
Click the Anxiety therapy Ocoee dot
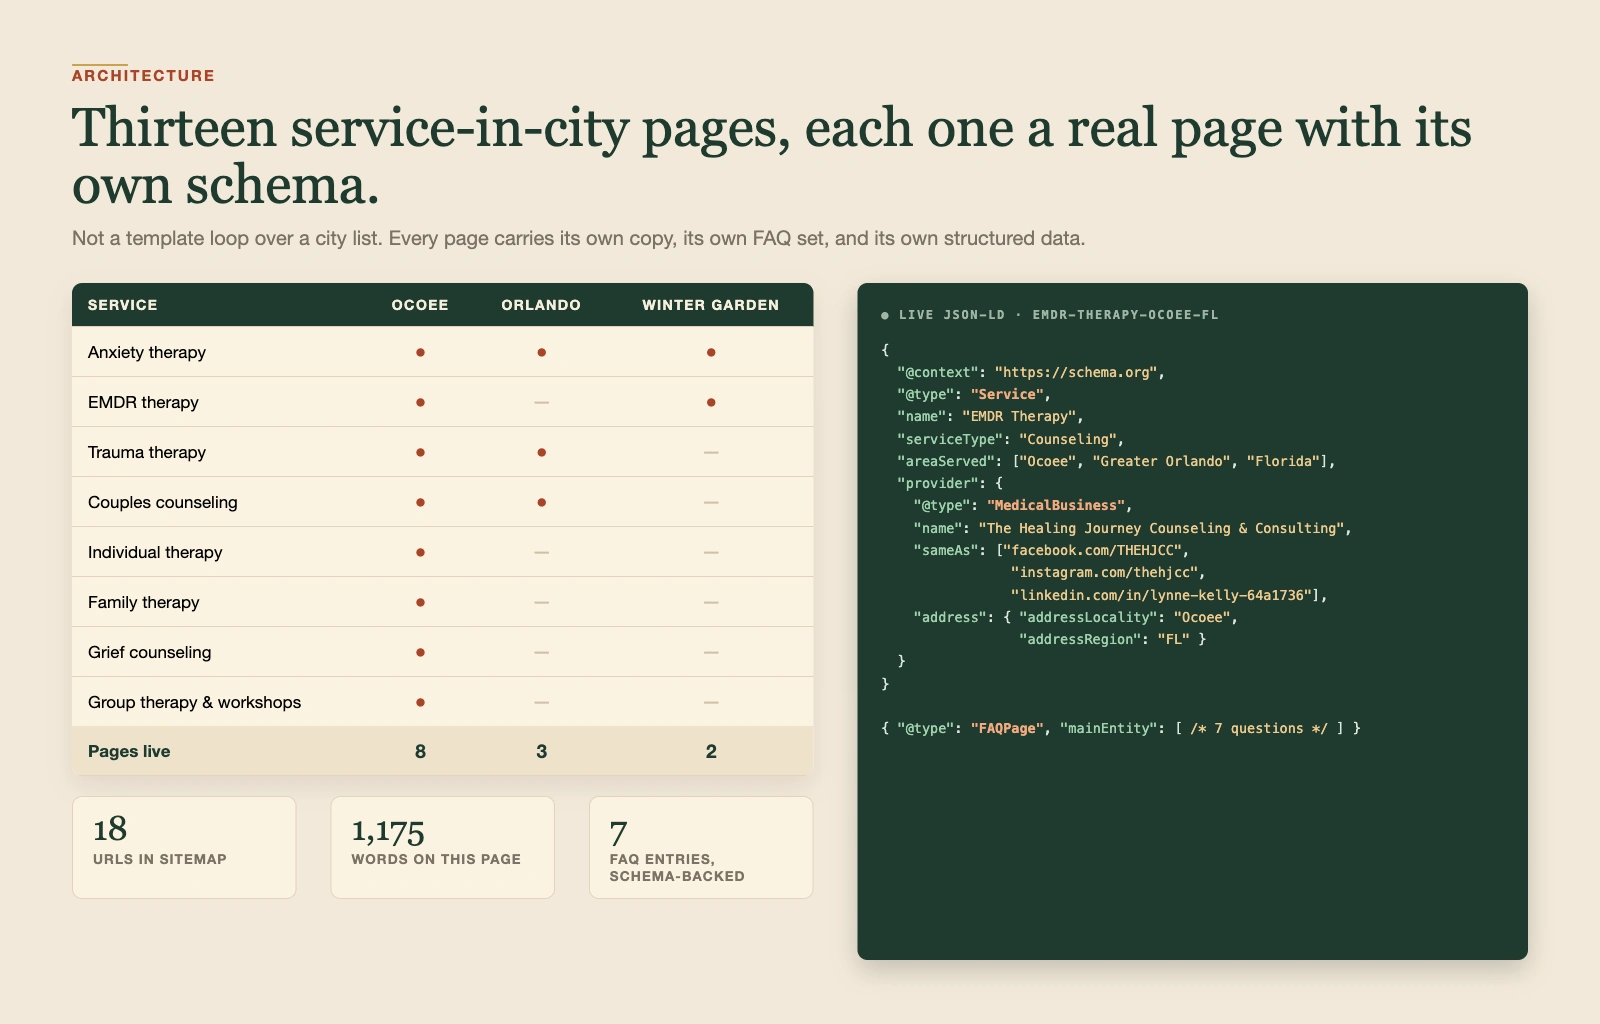[x=420, y=352]
